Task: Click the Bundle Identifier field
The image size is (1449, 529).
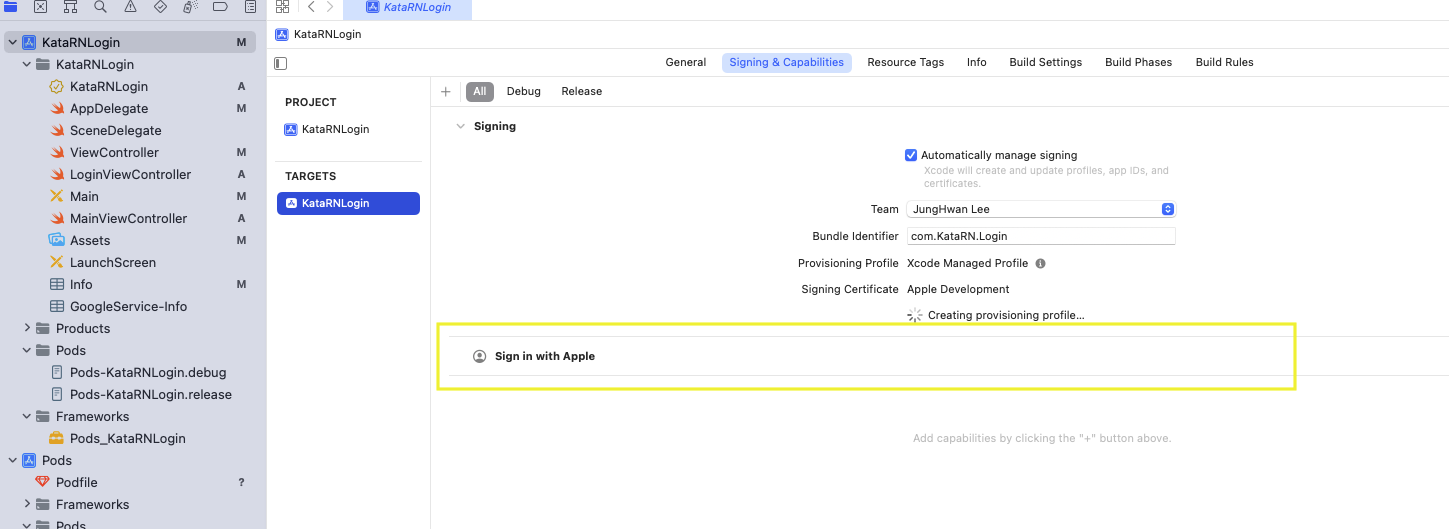Action: [x=1041, y=236]
